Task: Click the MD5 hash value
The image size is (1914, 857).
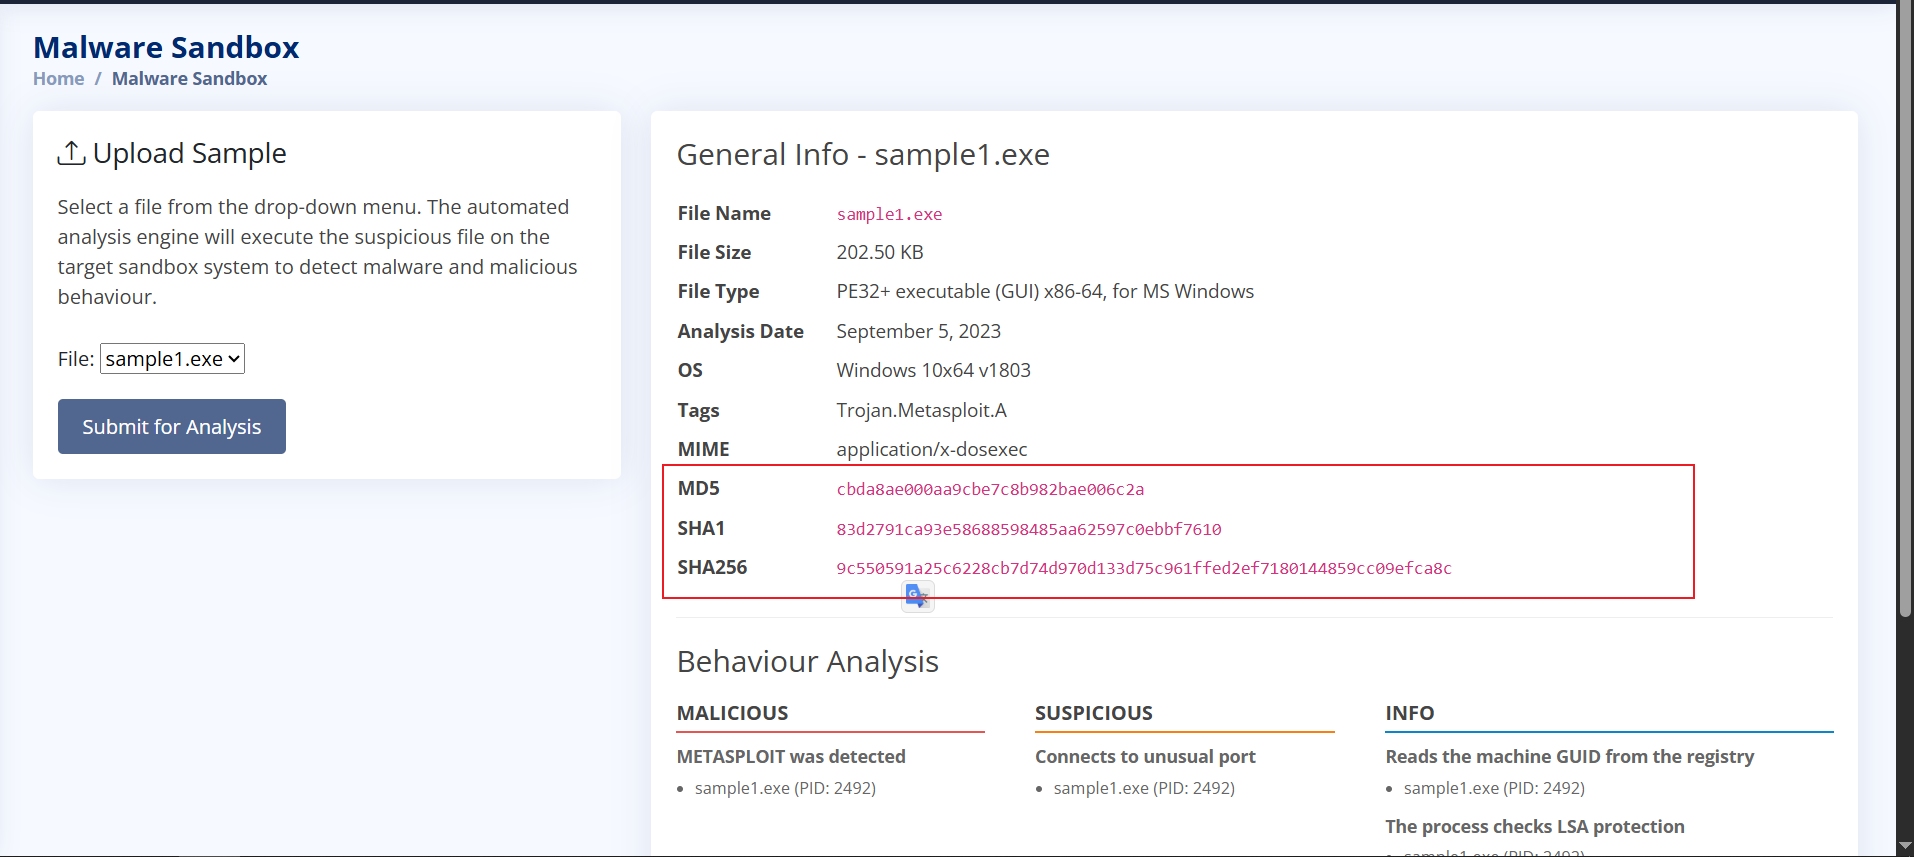Action: coord(990,489)
